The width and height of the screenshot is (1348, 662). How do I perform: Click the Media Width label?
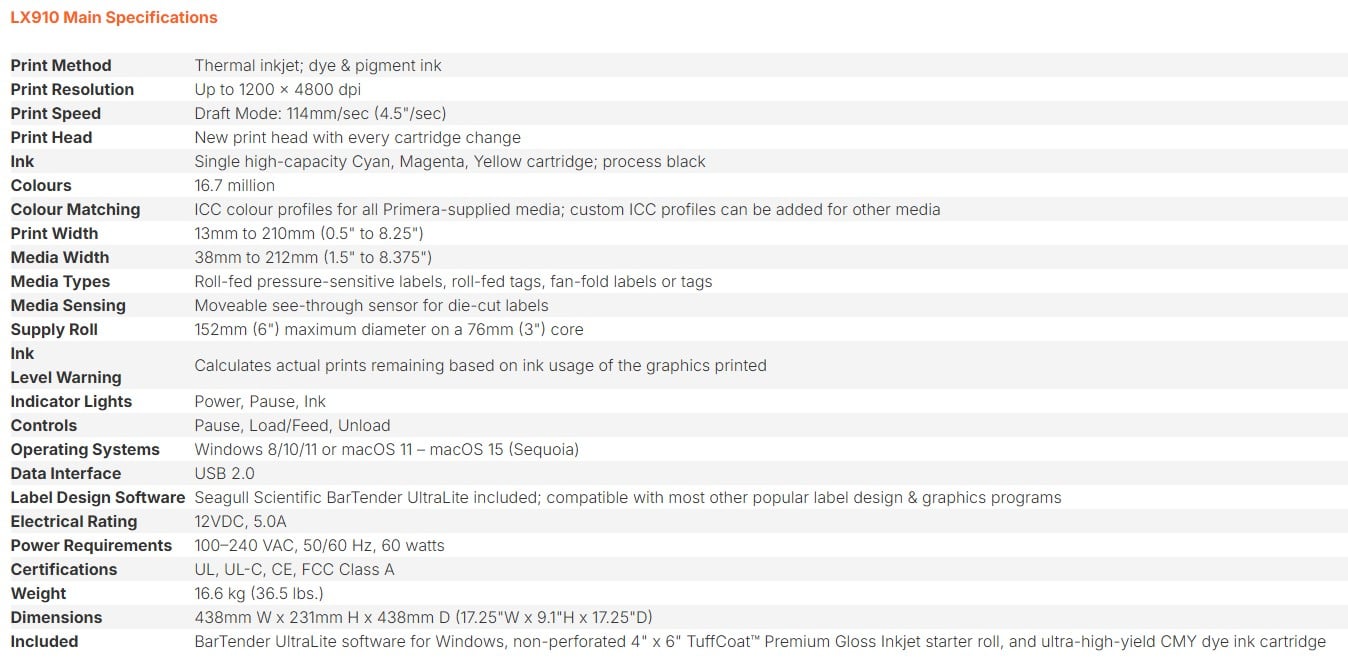pyautogui.click(x=60, y=257)
